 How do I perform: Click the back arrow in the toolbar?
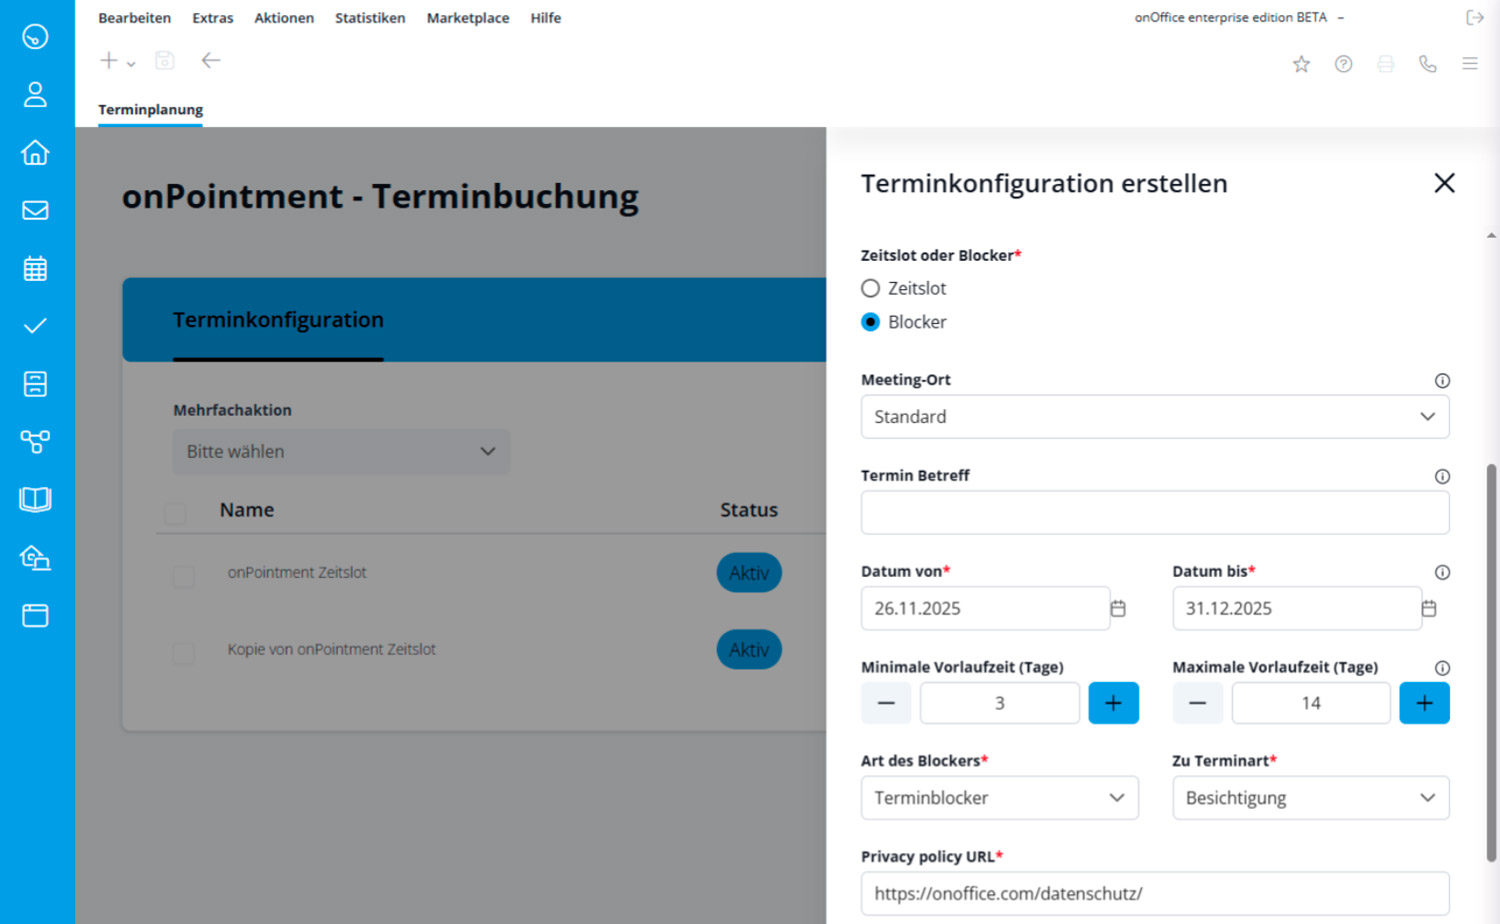tap(210, 61)
